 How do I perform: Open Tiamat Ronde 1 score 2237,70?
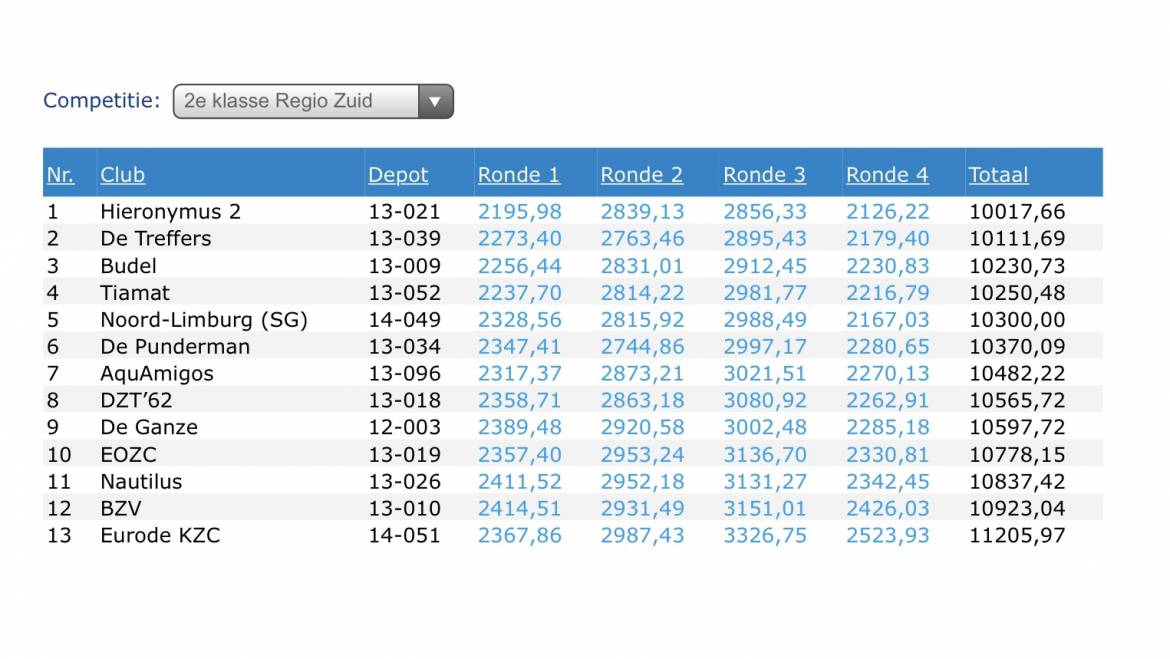click(519, 293)
